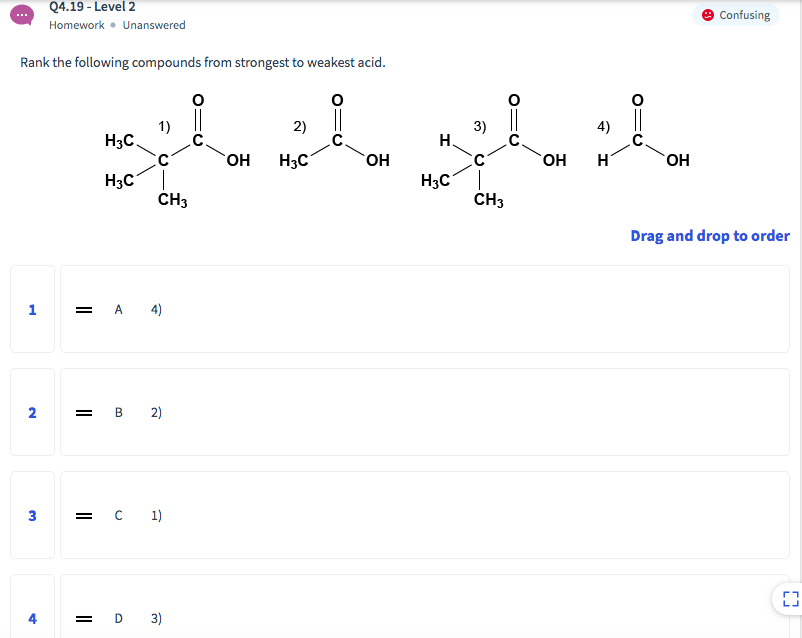
Task: Click the rank position number 1 label
Action: [31, 309]
